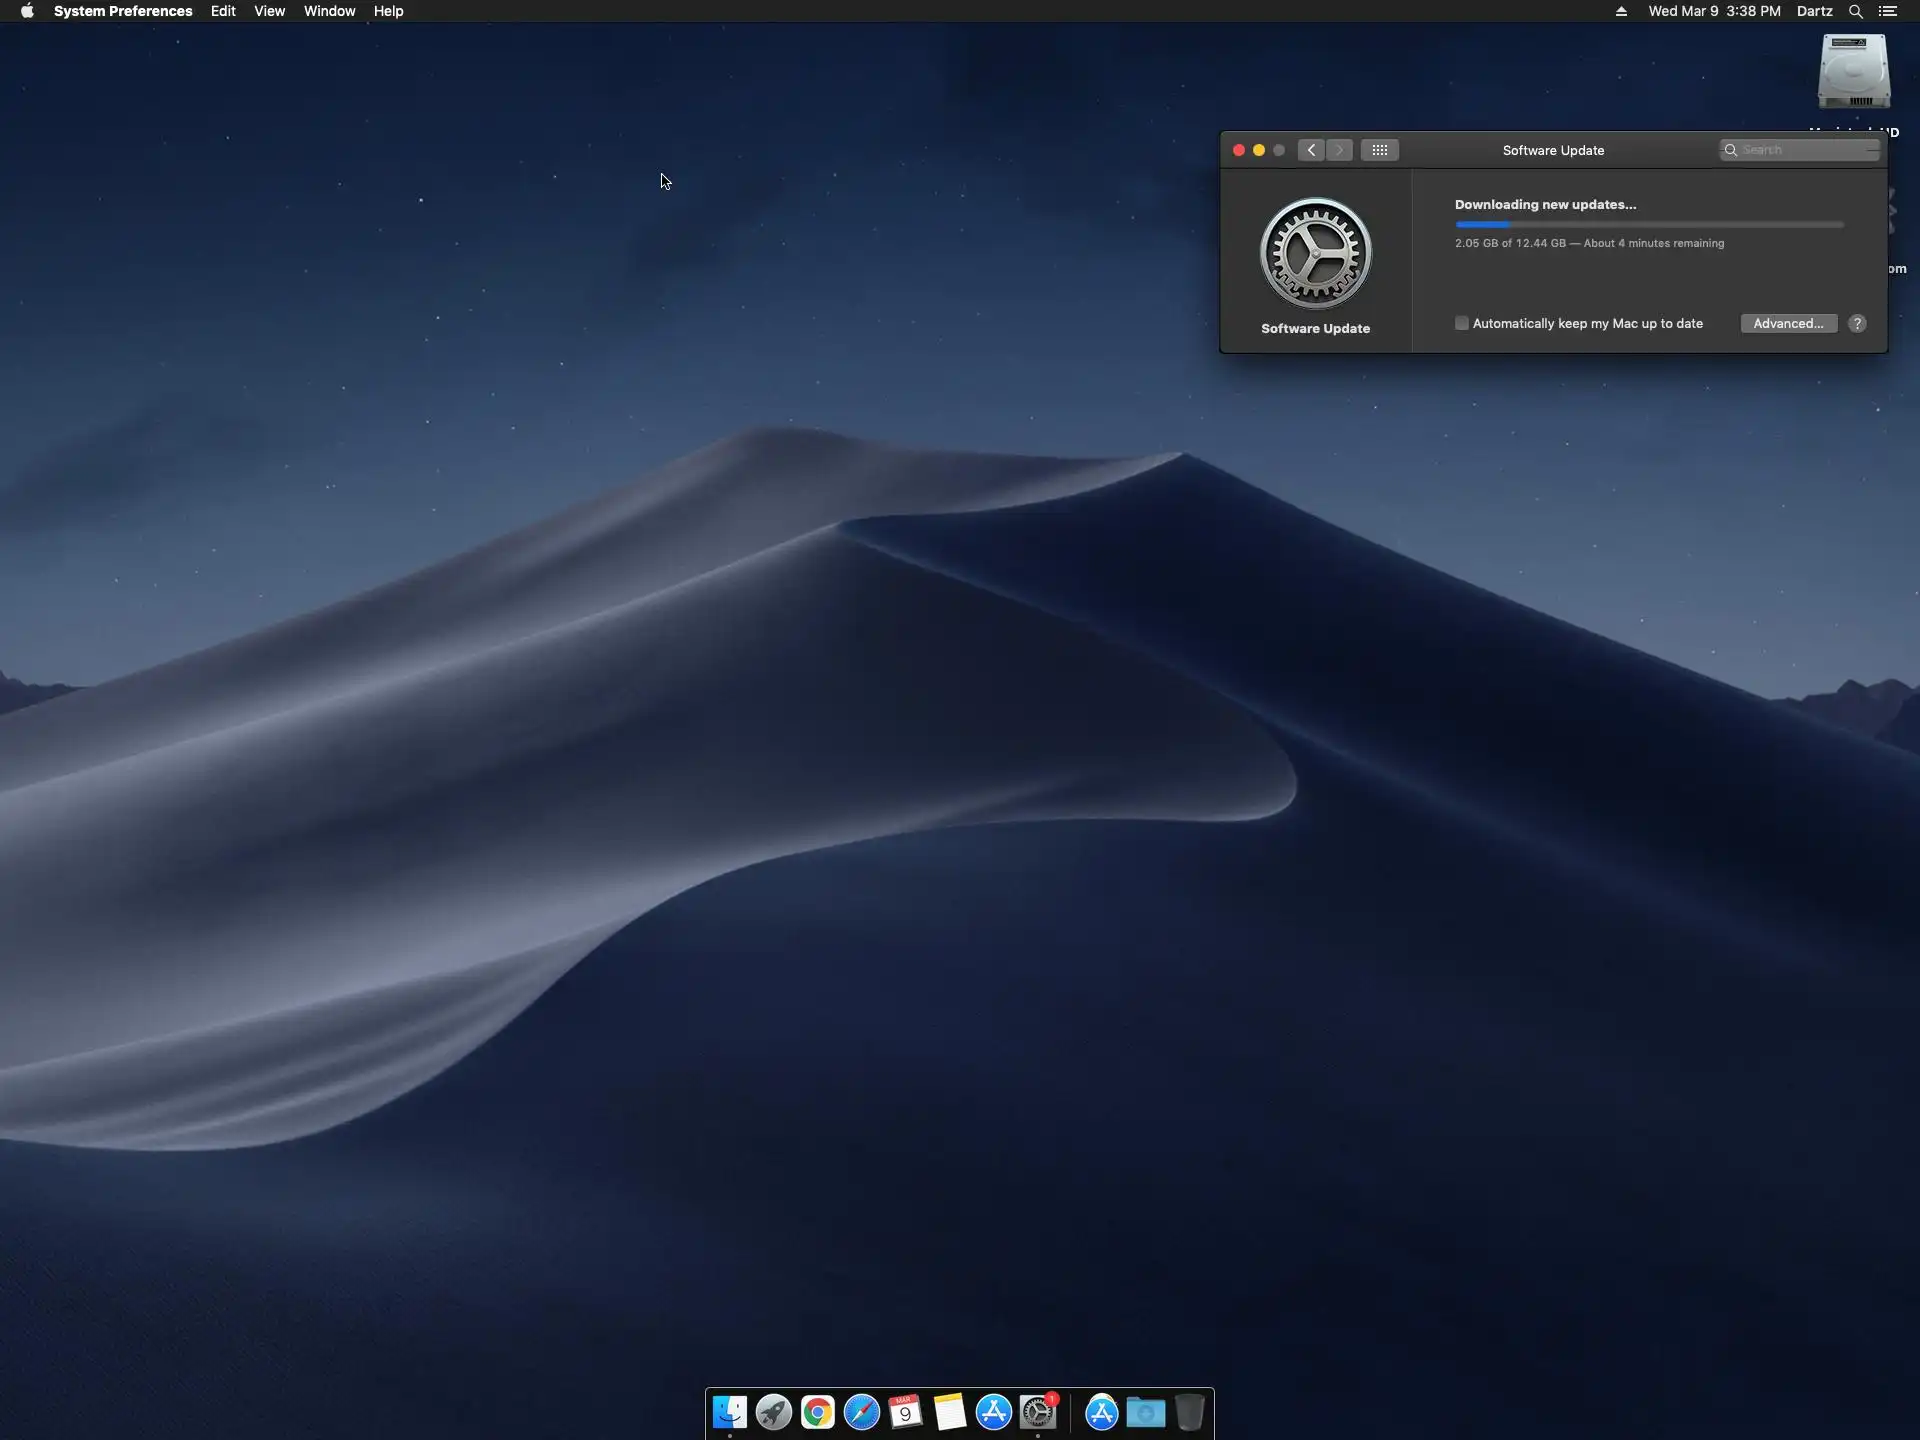This screenshot has height=1440, width=1920.
Task: Open Google Chrome from the dock
Action: pyautogui.click(x=817, y=1412)
